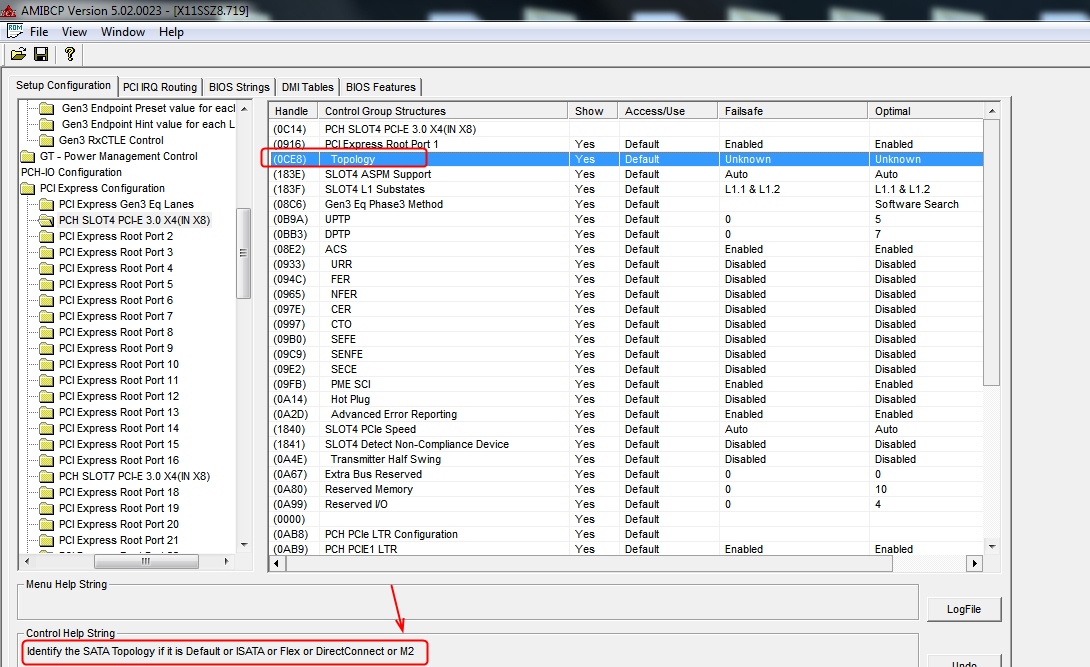Click the Menu Help String field
The width and height of the screenshot is (1090, 667).
467,602
